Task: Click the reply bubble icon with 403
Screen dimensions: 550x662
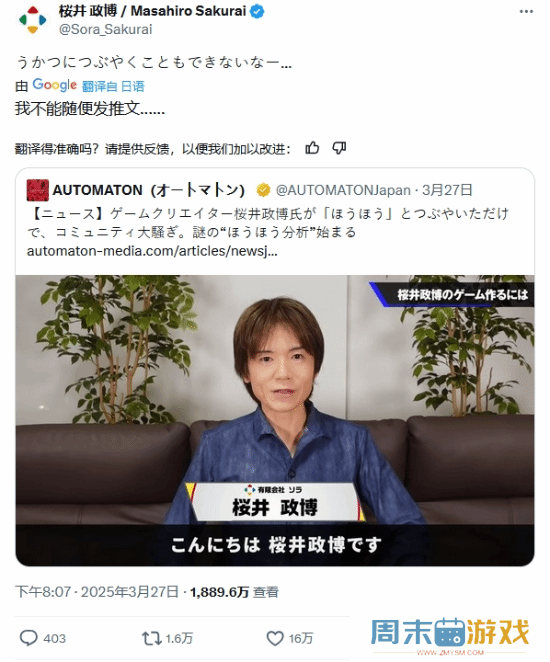Action: 29,638
